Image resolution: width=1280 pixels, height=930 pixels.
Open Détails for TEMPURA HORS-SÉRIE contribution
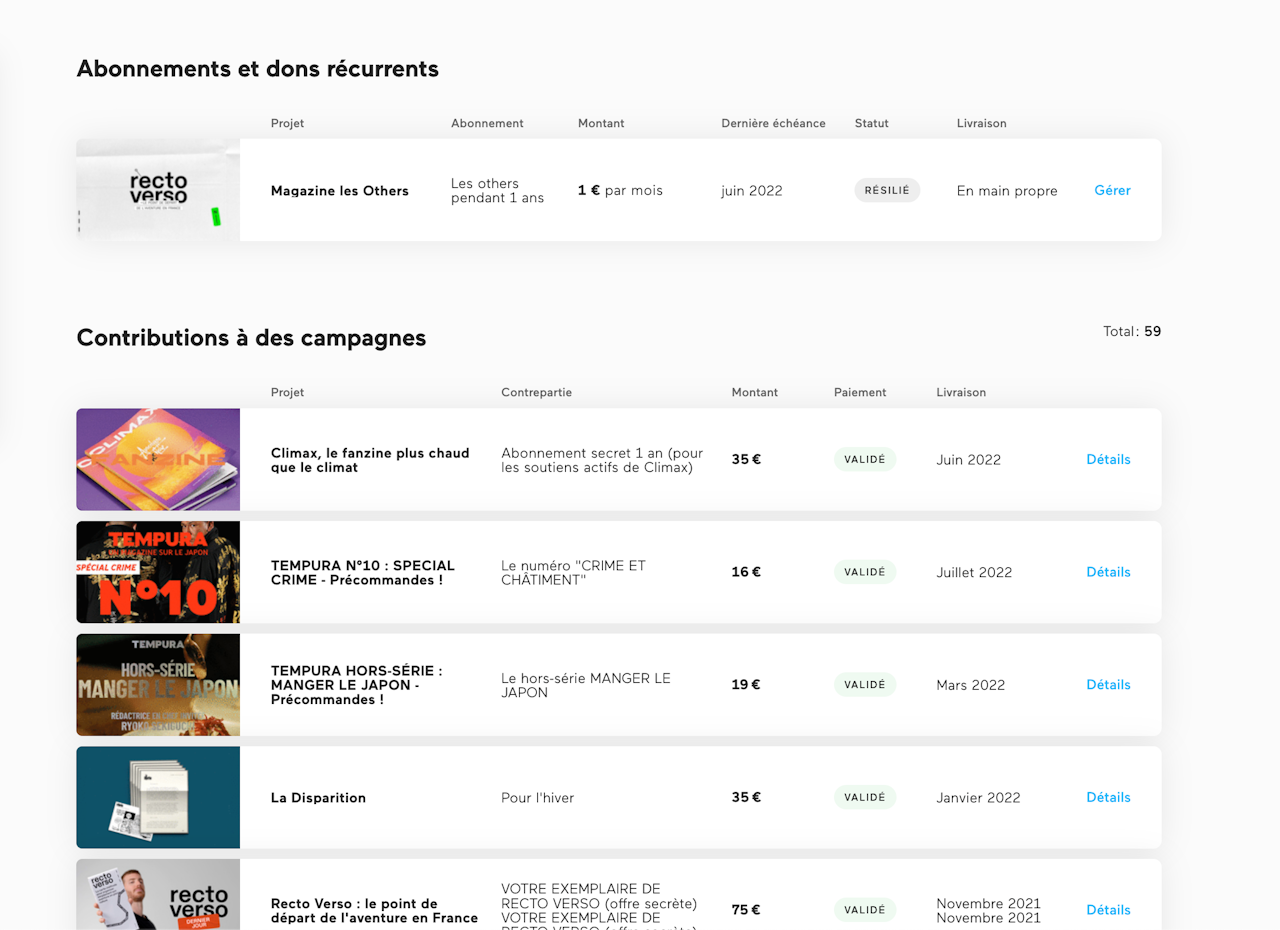pyautogui.click(x=1108, y=685)
